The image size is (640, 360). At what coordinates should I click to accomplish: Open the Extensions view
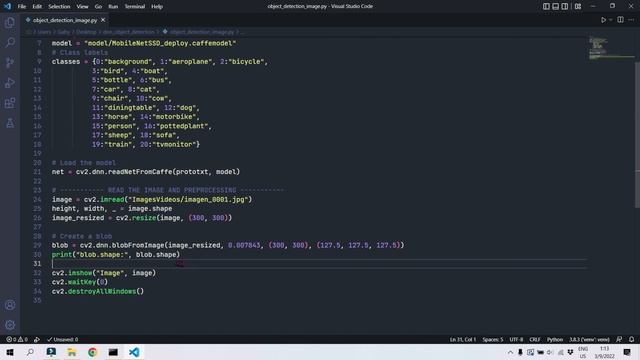tap(10, 102)
